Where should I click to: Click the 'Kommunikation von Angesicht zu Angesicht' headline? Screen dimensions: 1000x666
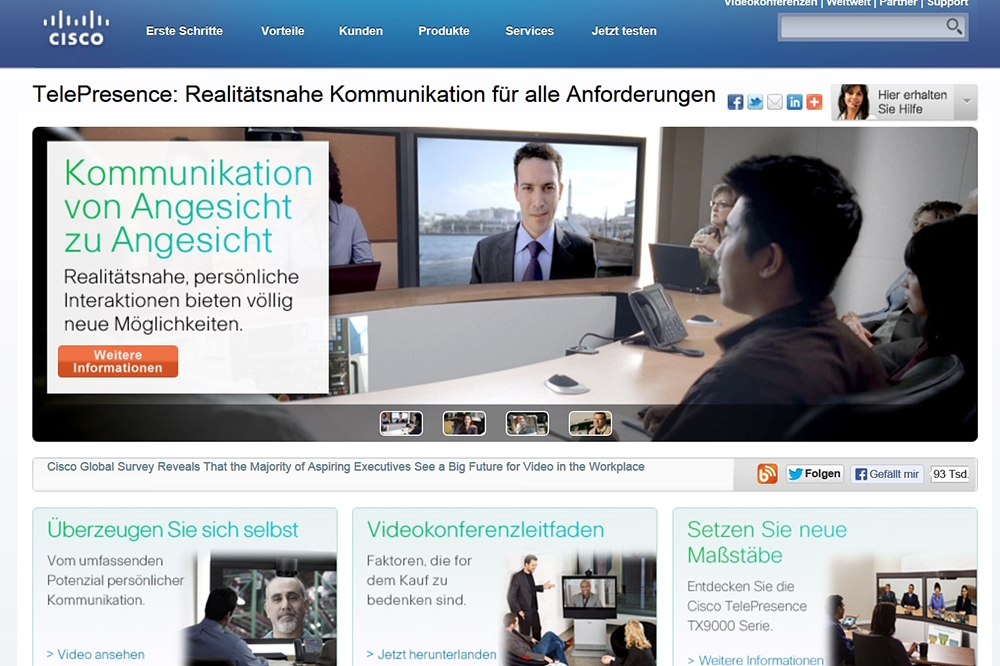point(188,206)
